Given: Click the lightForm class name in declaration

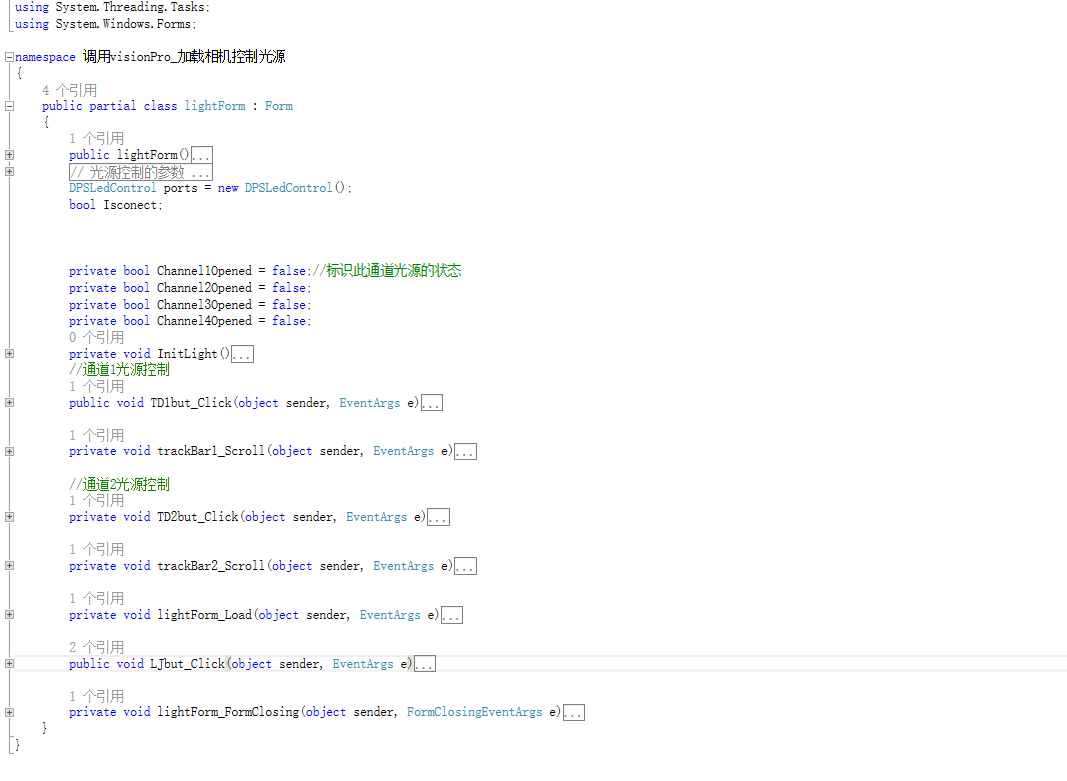Looking at the screenshot, I should [x=215, y=106].
